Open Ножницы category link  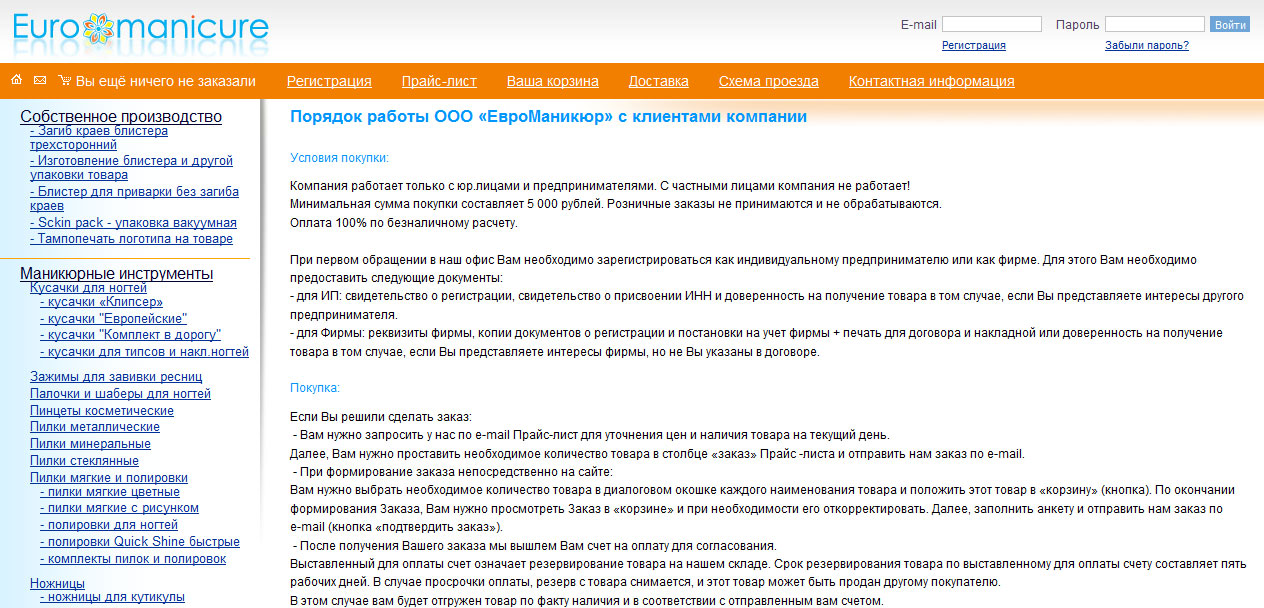(x=57, y=583)
